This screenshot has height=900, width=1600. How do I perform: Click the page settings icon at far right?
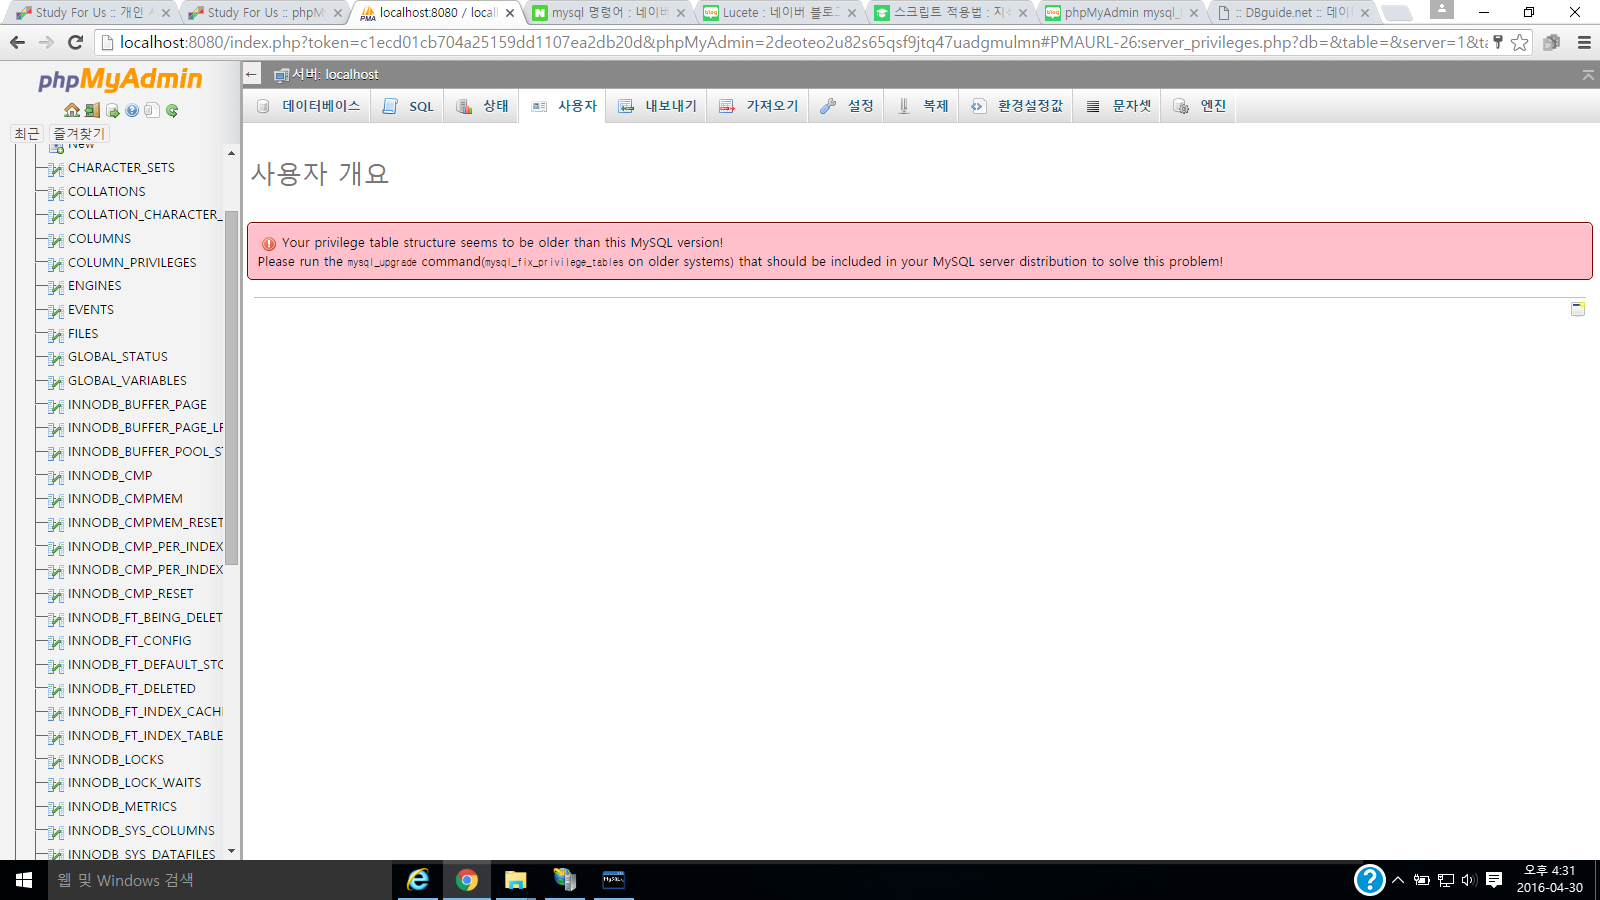tap(1578, 309)
